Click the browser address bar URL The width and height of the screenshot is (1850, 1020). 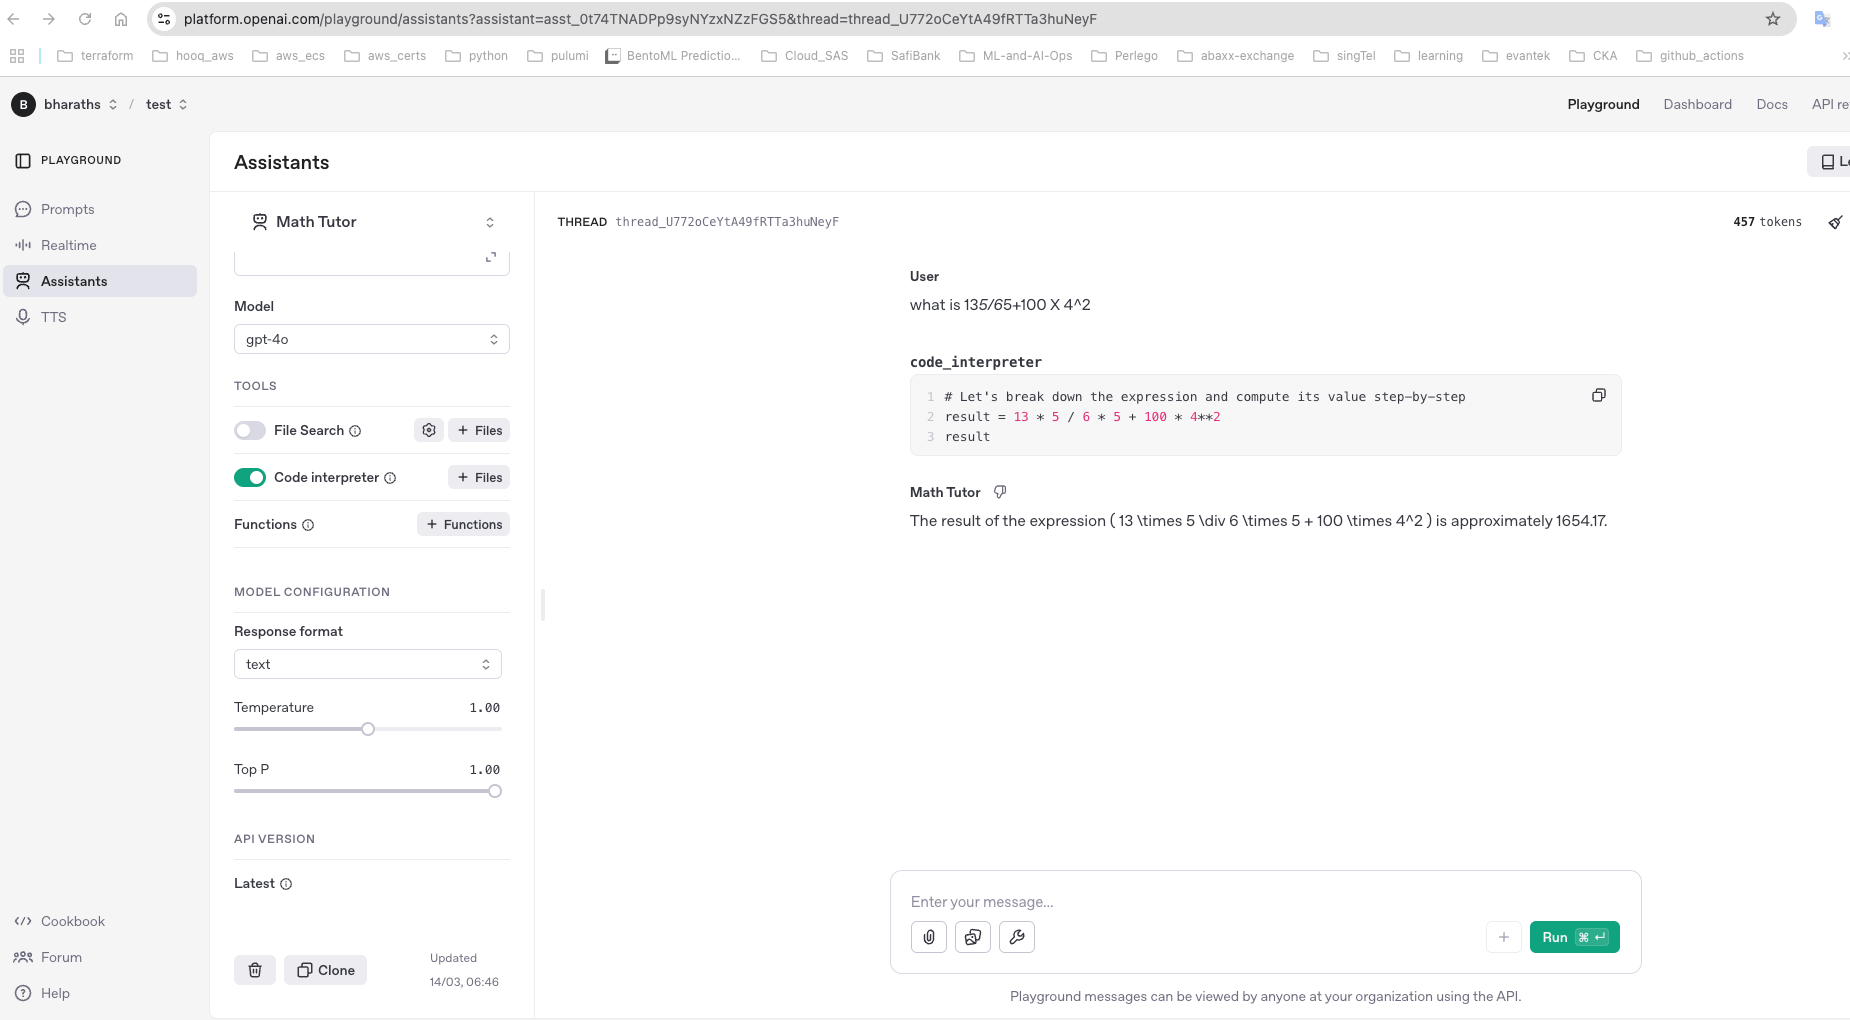point(640,19)
